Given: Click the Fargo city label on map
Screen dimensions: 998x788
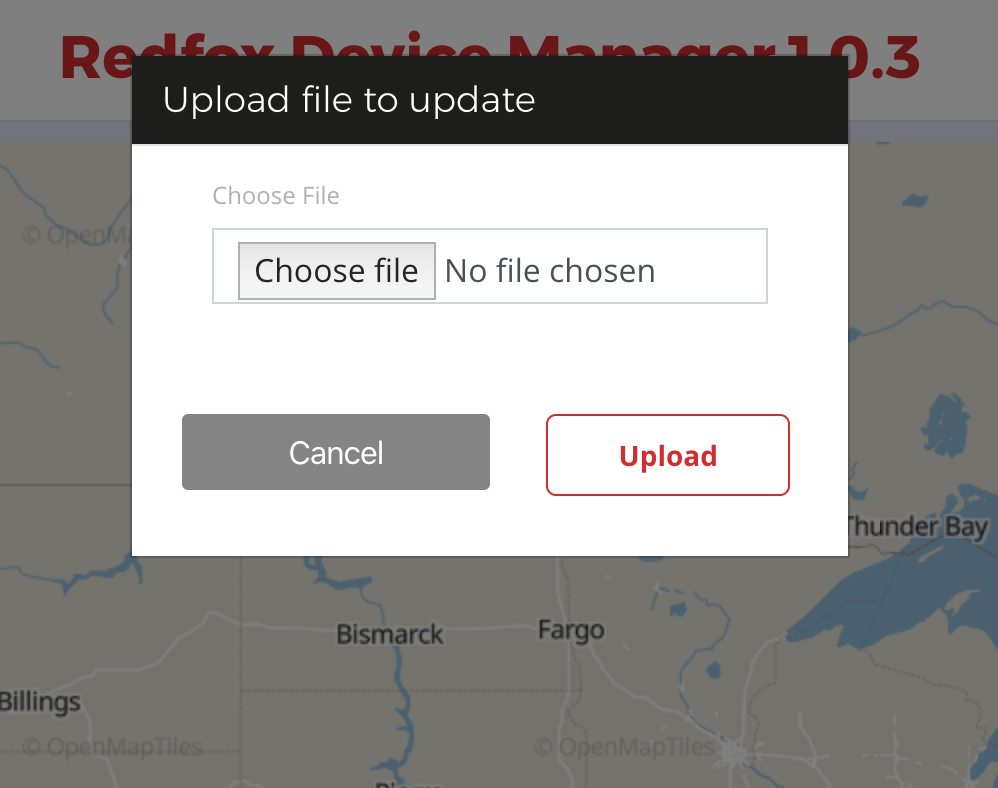Looking at the screenshot, I should pos(571,630).
